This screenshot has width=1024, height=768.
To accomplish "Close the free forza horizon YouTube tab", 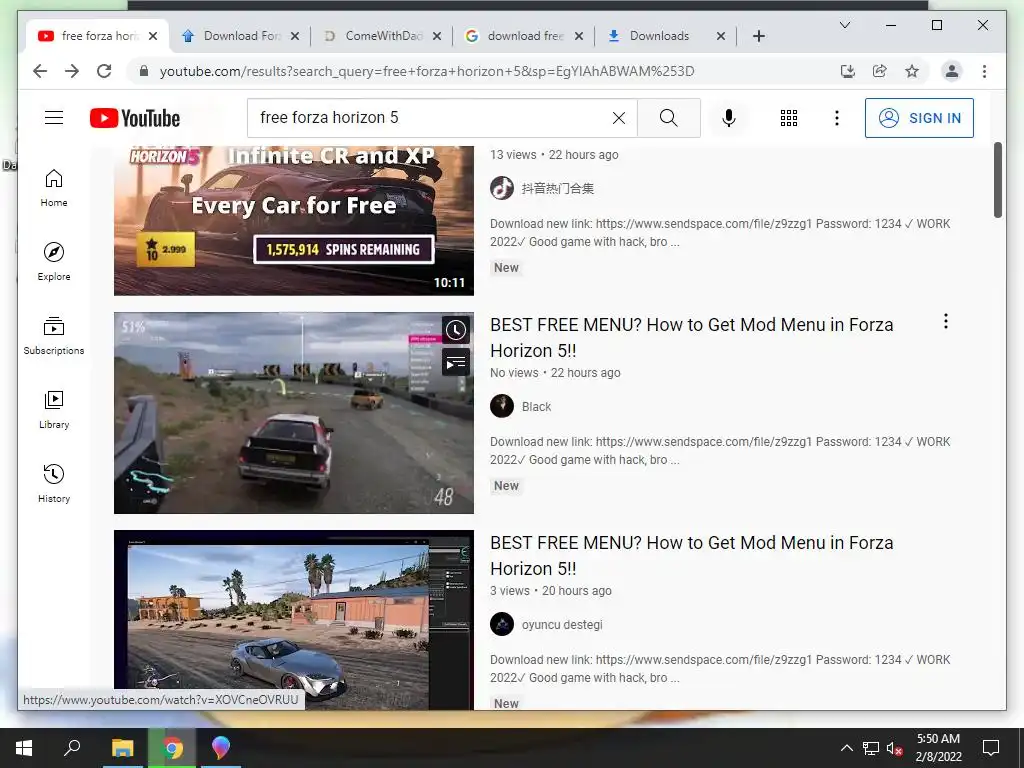I will coord(153,36).
